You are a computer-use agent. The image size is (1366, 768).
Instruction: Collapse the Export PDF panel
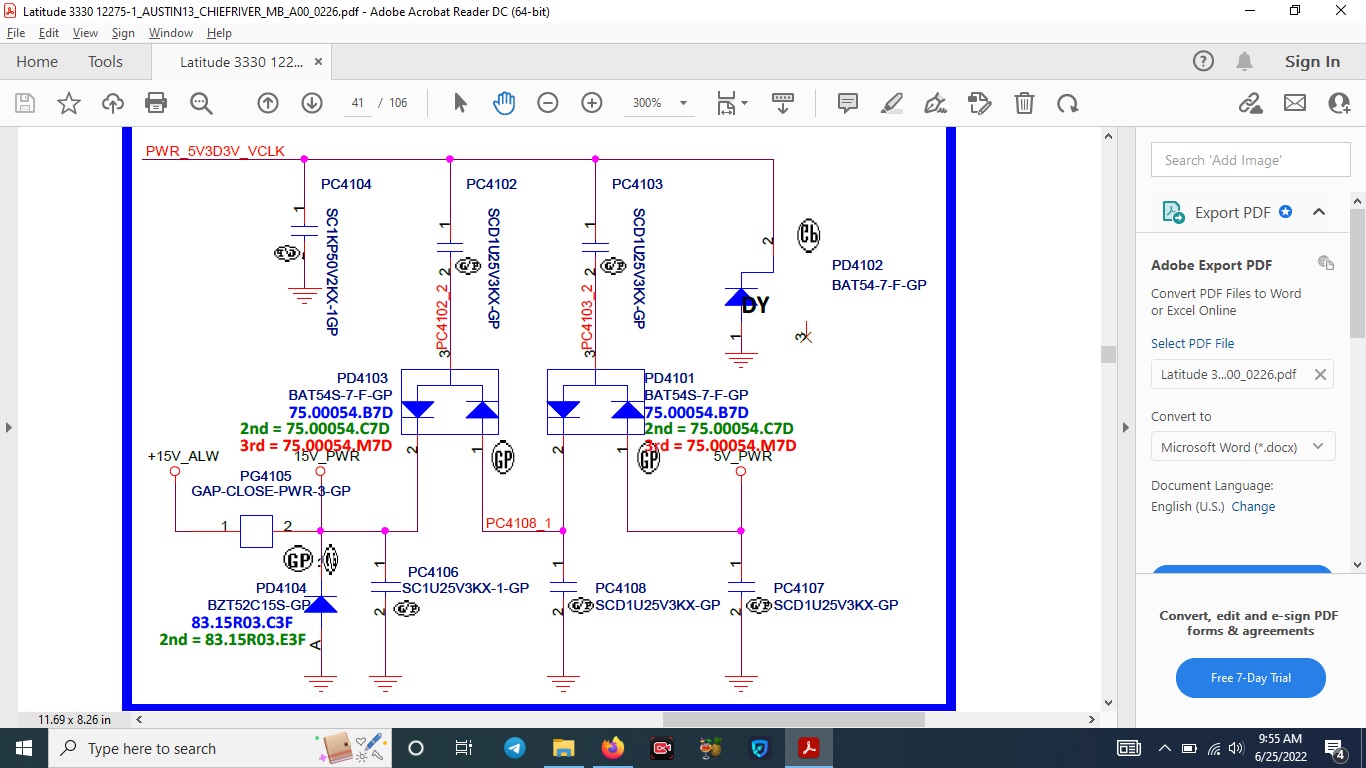(1319, 212)
